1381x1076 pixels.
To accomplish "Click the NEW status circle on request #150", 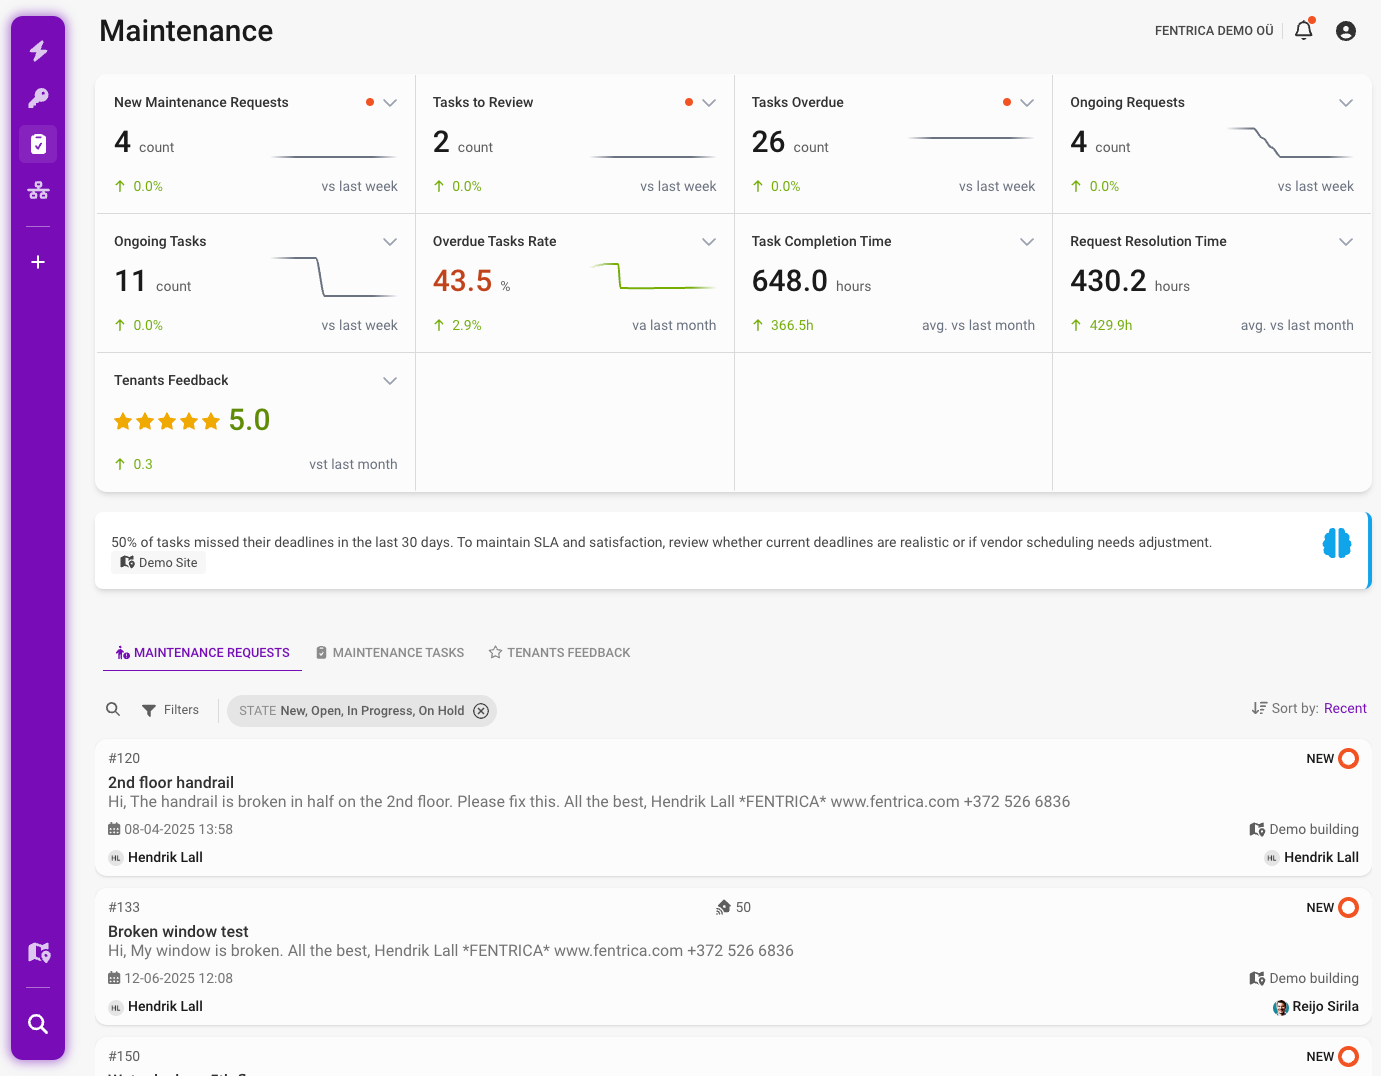I will coord(1348,1056).
